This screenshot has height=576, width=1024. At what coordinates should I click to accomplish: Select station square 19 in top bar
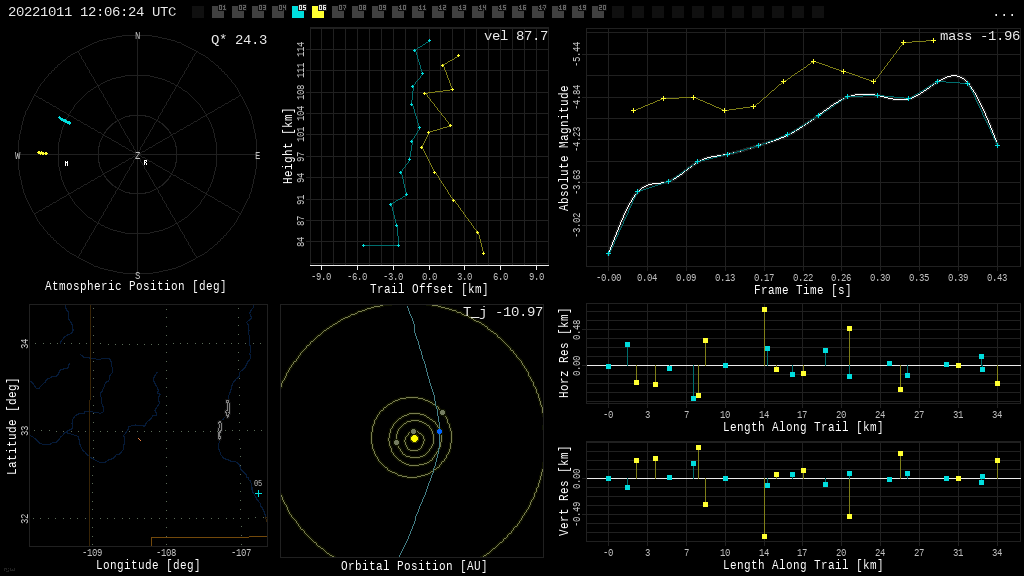coord(578,12)
